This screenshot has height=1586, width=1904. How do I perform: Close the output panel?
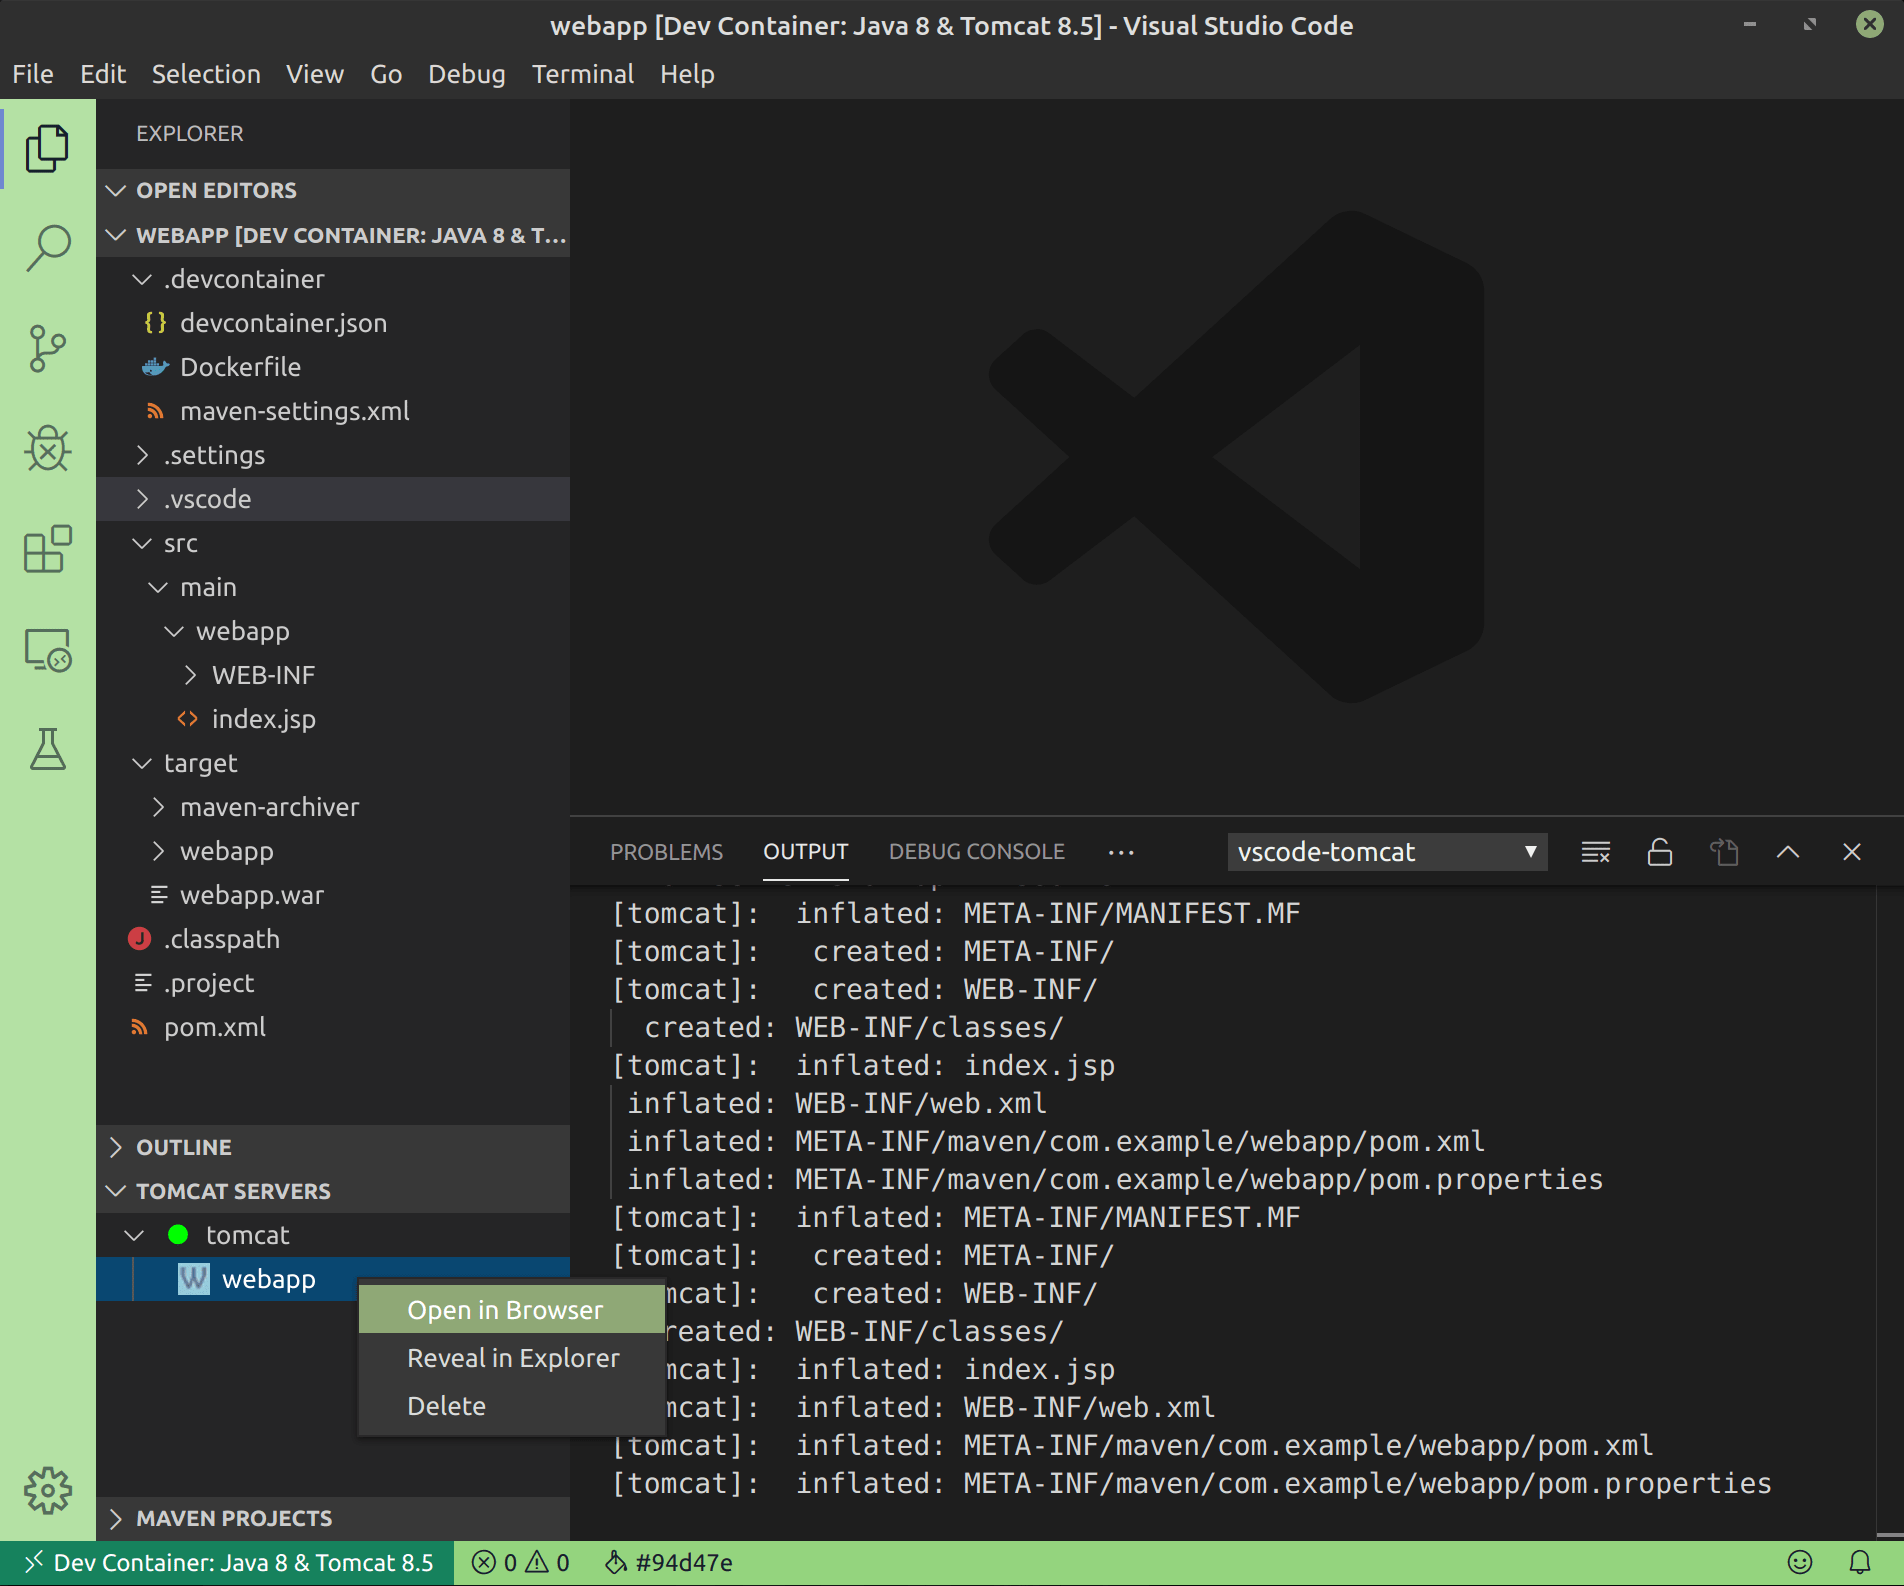coord(1852,852)
